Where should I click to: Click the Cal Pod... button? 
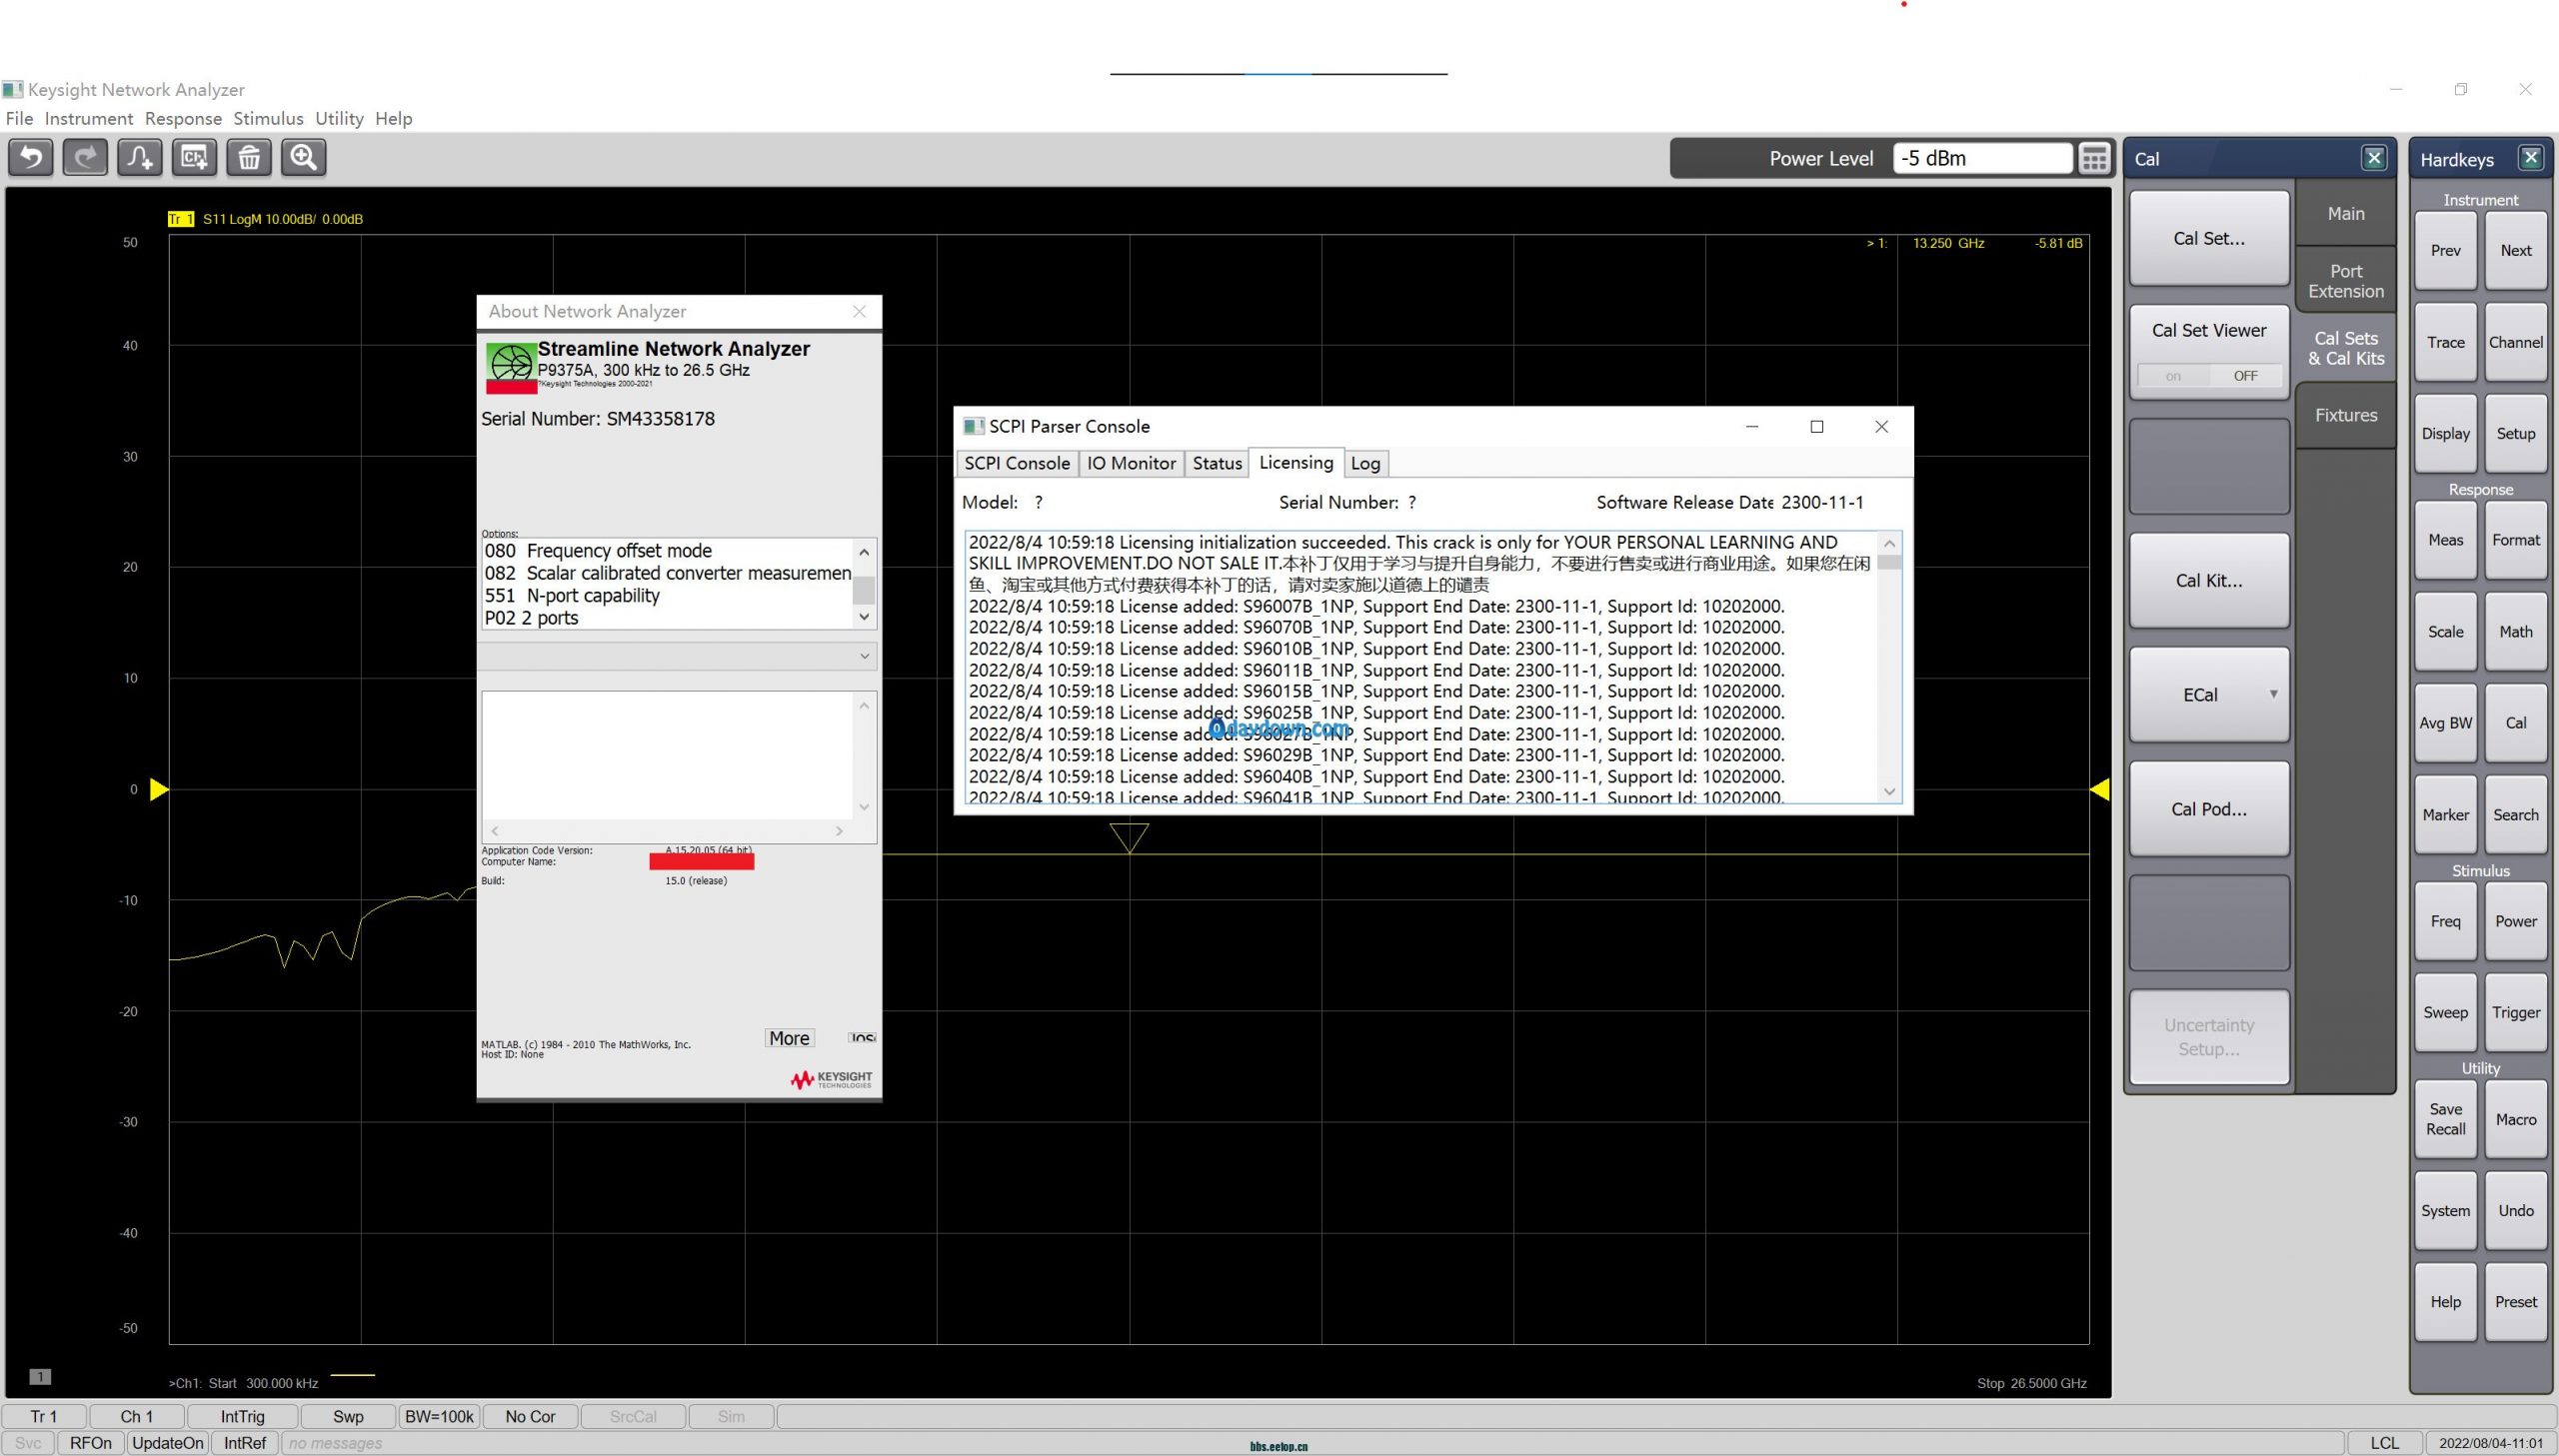[2209, 808]
